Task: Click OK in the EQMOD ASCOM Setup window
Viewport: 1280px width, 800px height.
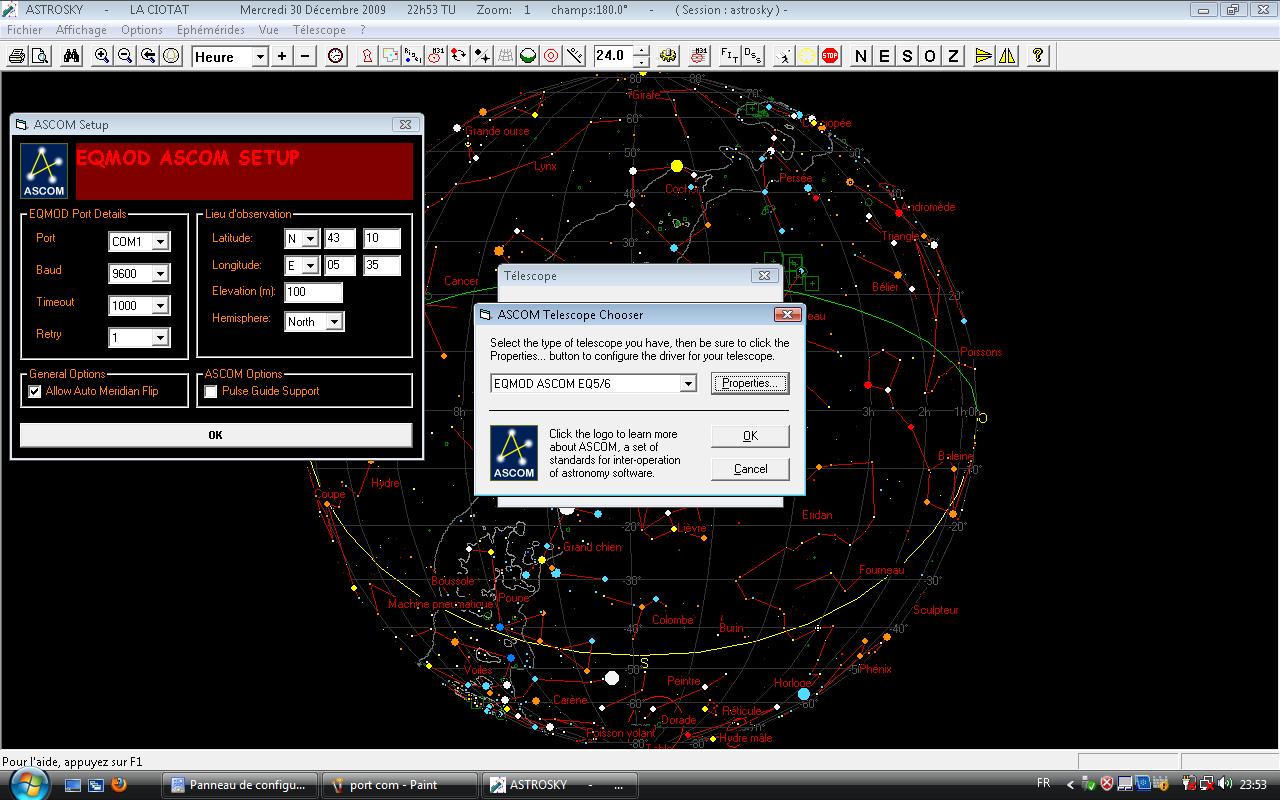Action: point(215,435)
